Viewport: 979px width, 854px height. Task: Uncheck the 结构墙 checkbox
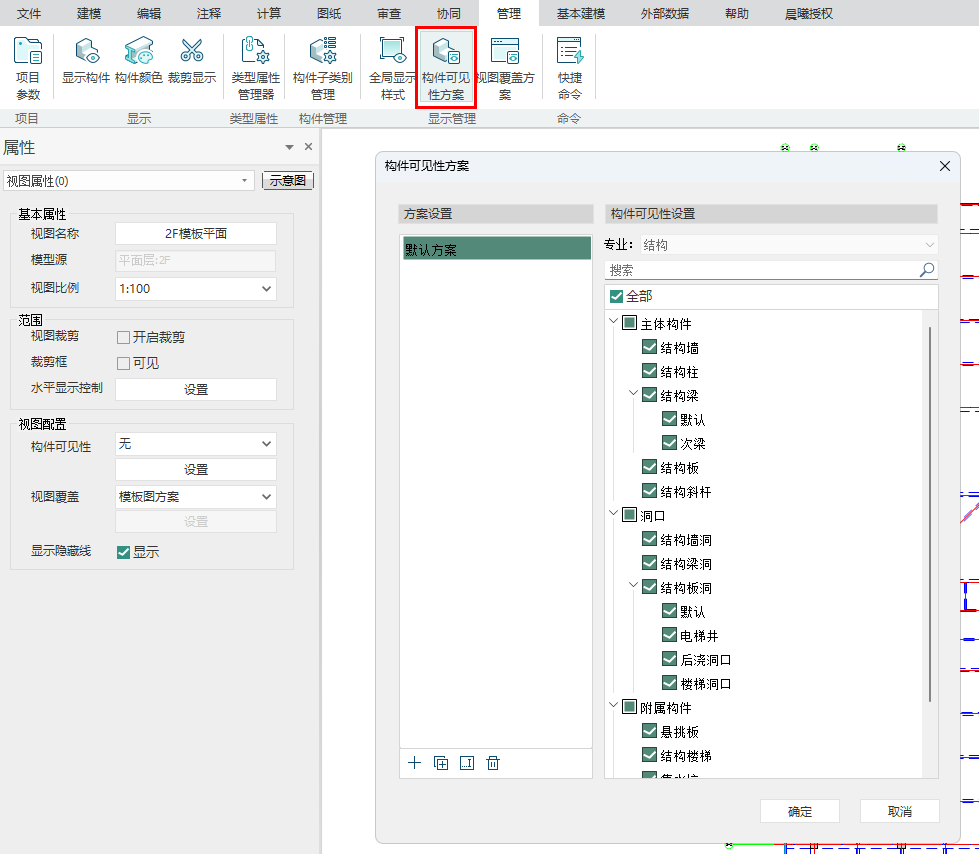tap(650, 348)
